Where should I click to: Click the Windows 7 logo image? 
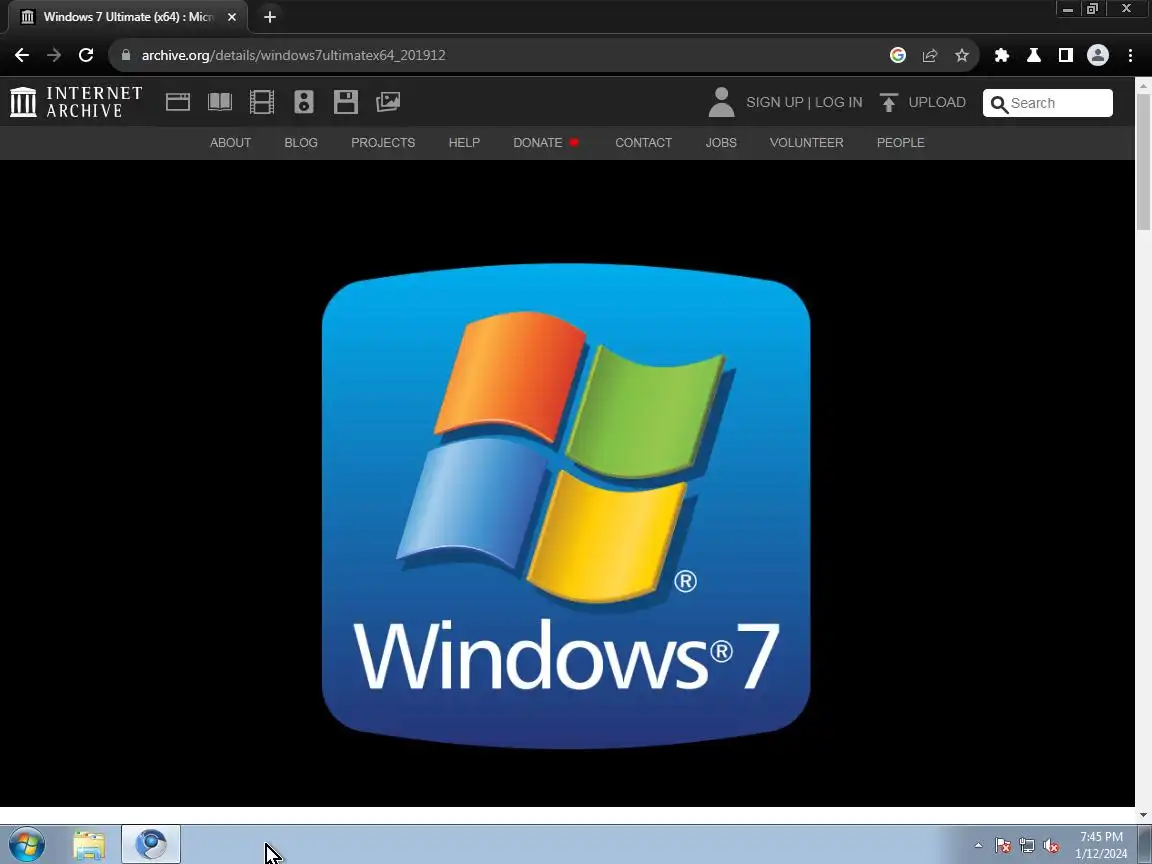pyautogui.click(x=566, y=506)
